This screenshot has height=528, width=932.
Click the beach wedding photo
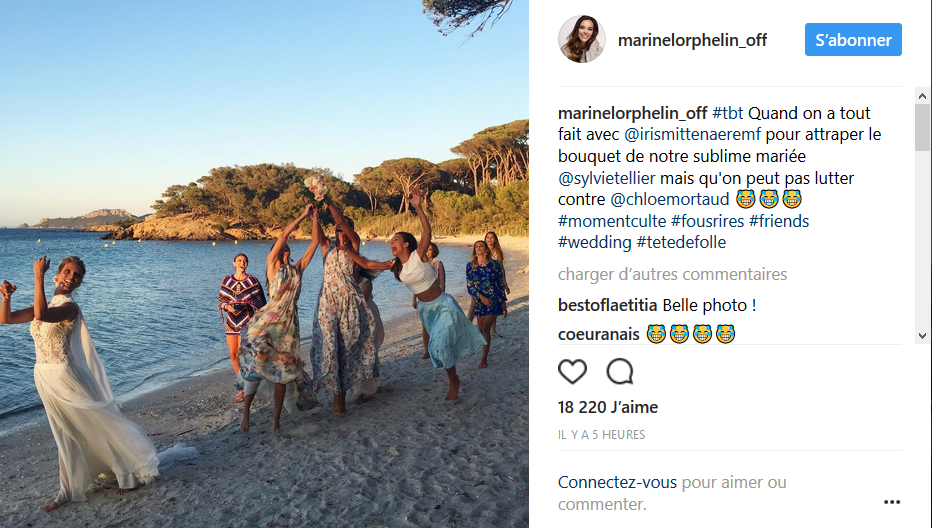pos(264,264)
